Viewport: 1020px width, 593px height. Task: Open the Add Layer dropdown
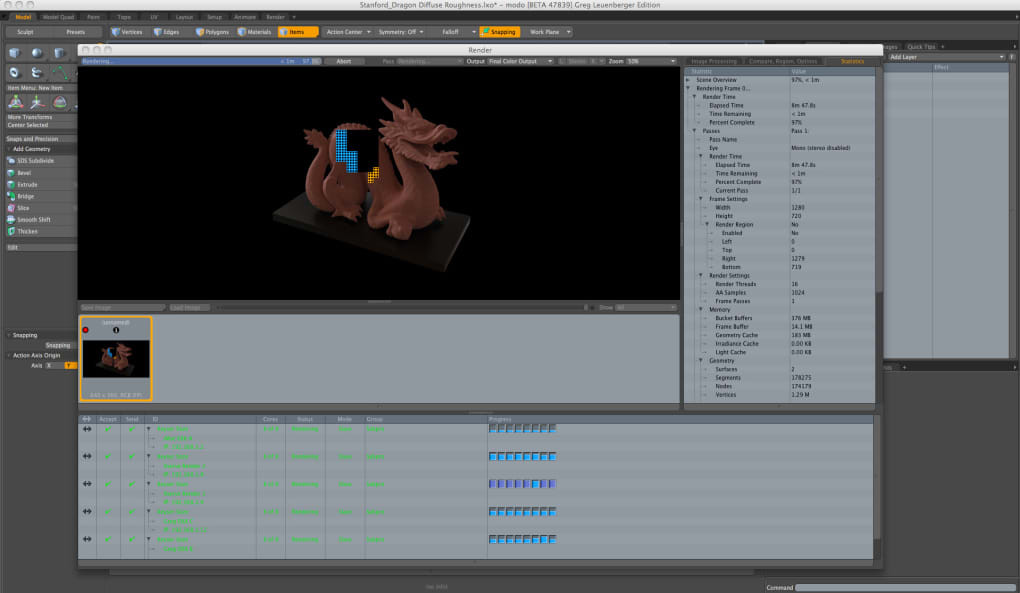tap(946, 57)
